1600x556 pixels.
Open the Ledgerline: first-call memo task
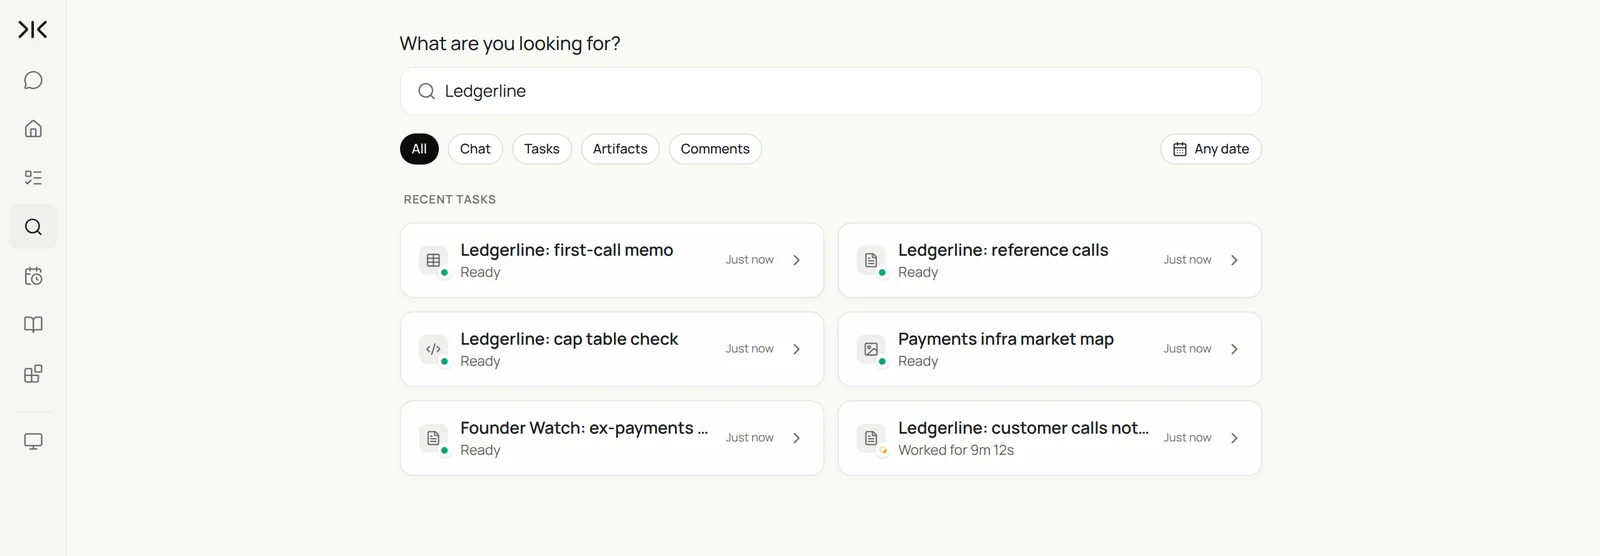point(612,260)
